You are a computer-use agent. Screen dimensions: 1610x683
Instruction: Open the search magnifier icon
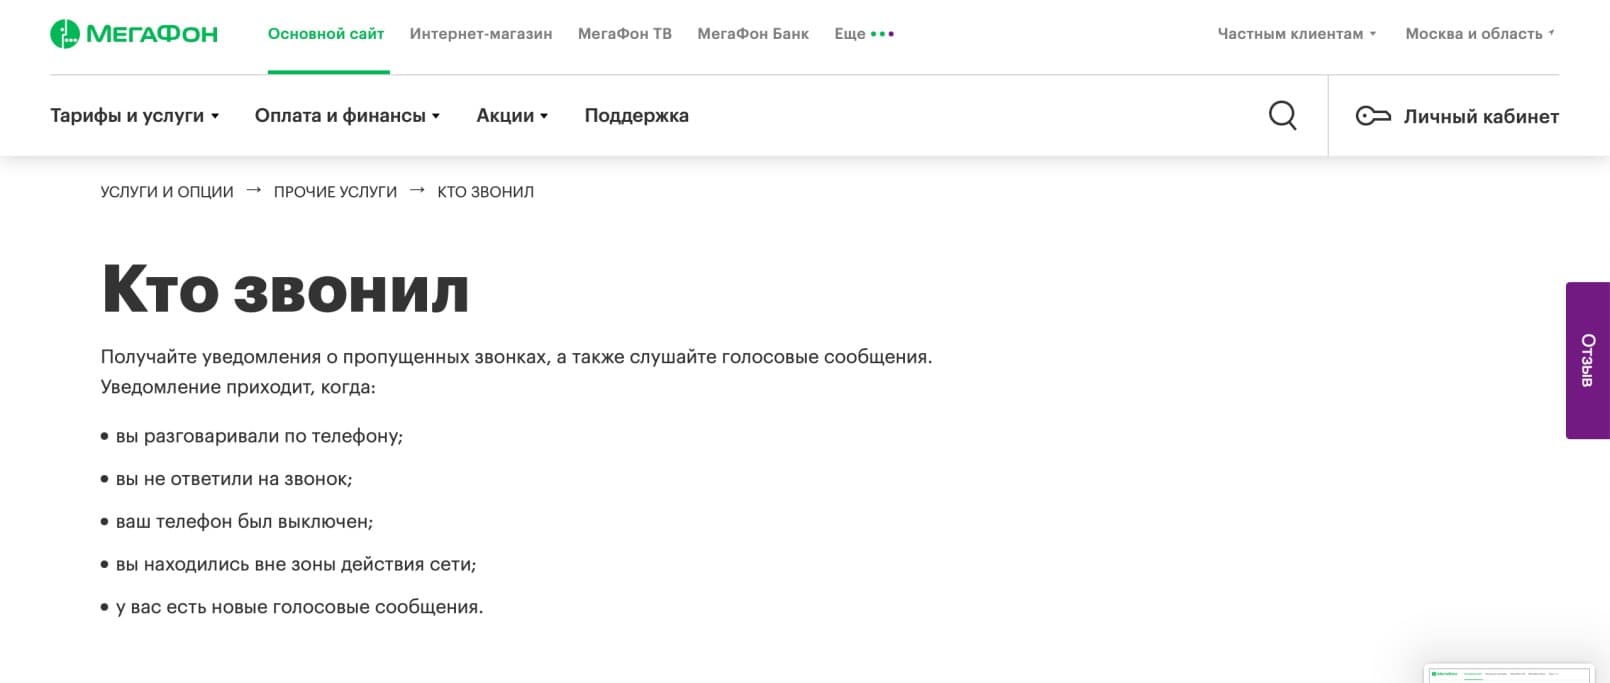tap(1282, 116)
